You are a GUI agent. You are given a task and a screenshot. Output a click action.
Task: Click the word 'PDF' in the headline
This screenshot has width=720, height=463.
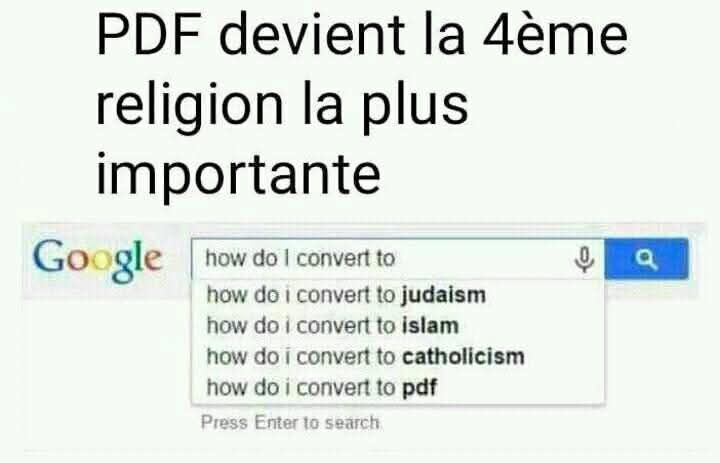pos(149,36)
